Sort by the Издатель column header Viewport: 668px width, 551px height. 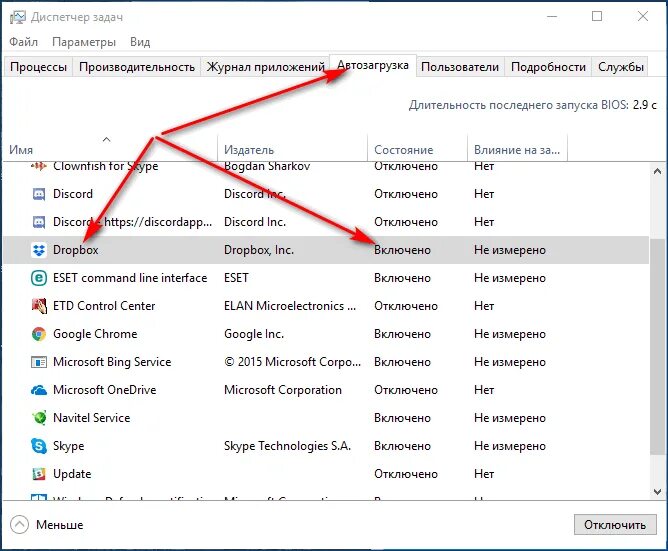coord(292,147)
